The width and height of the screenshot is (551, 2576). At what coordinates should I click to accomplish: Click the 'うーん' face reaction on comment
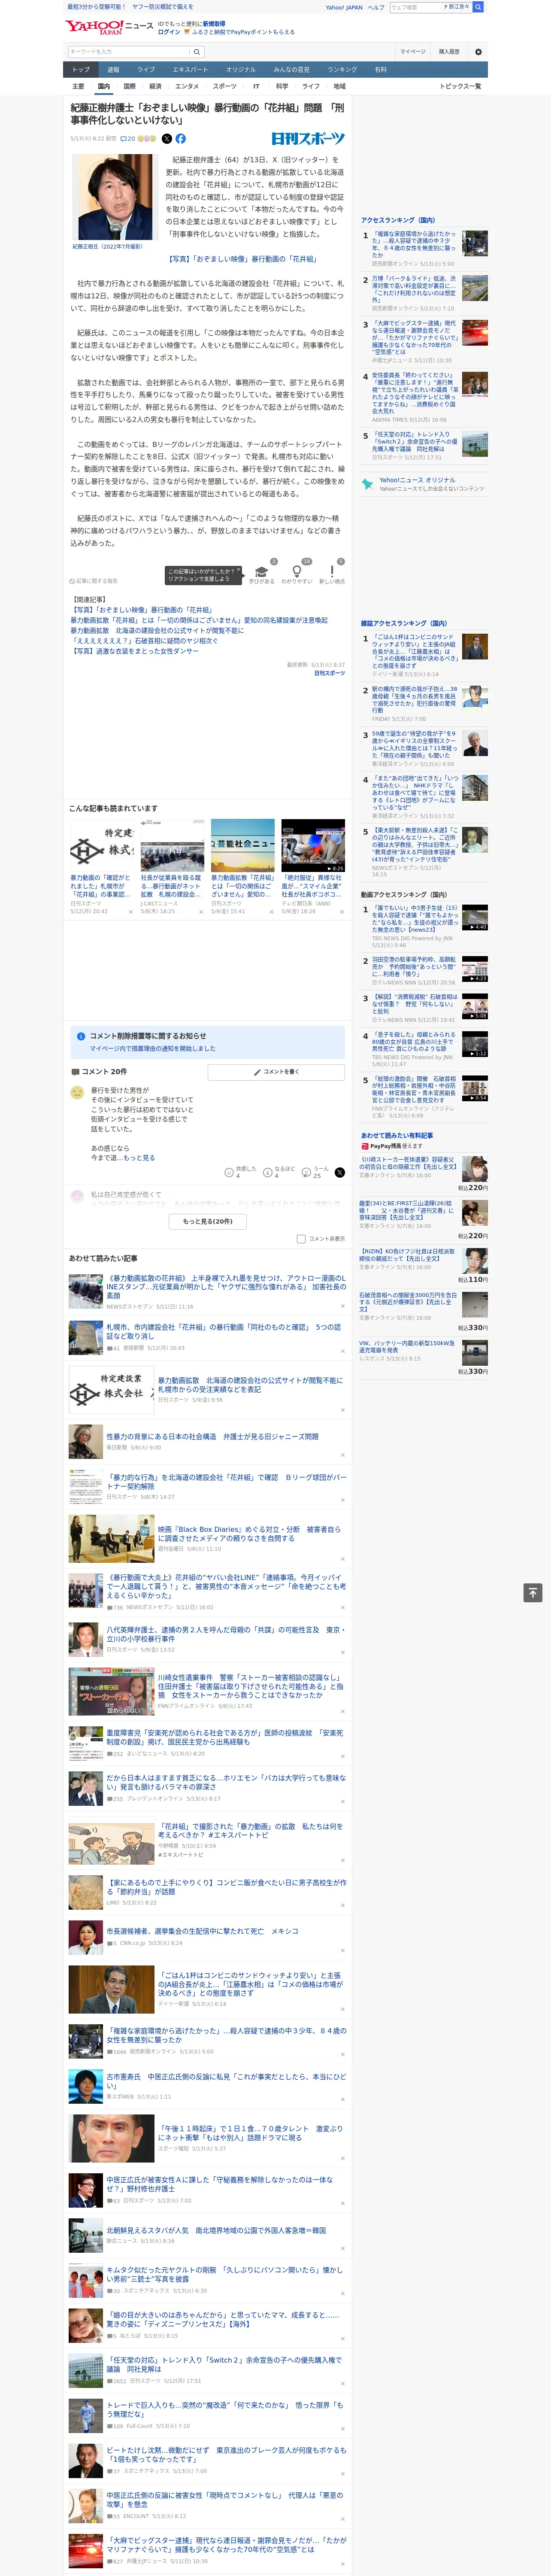click(x=307, y=1172)
